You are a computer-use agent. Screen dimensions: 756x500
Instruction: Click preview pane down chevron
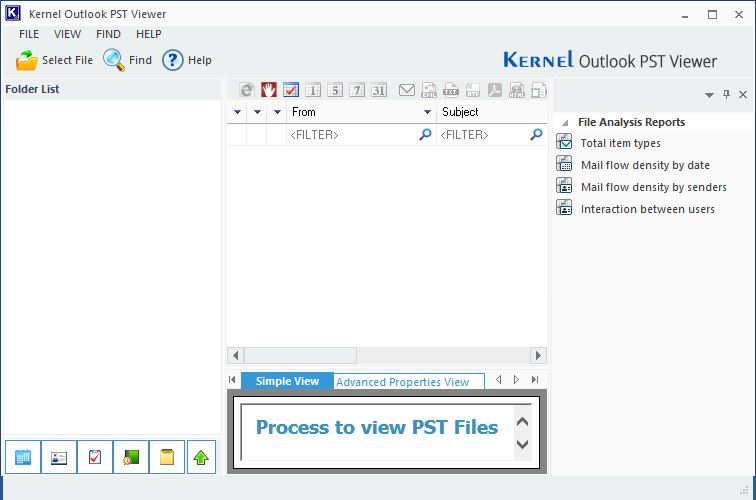pyautogui.click(x=522, y=444)
